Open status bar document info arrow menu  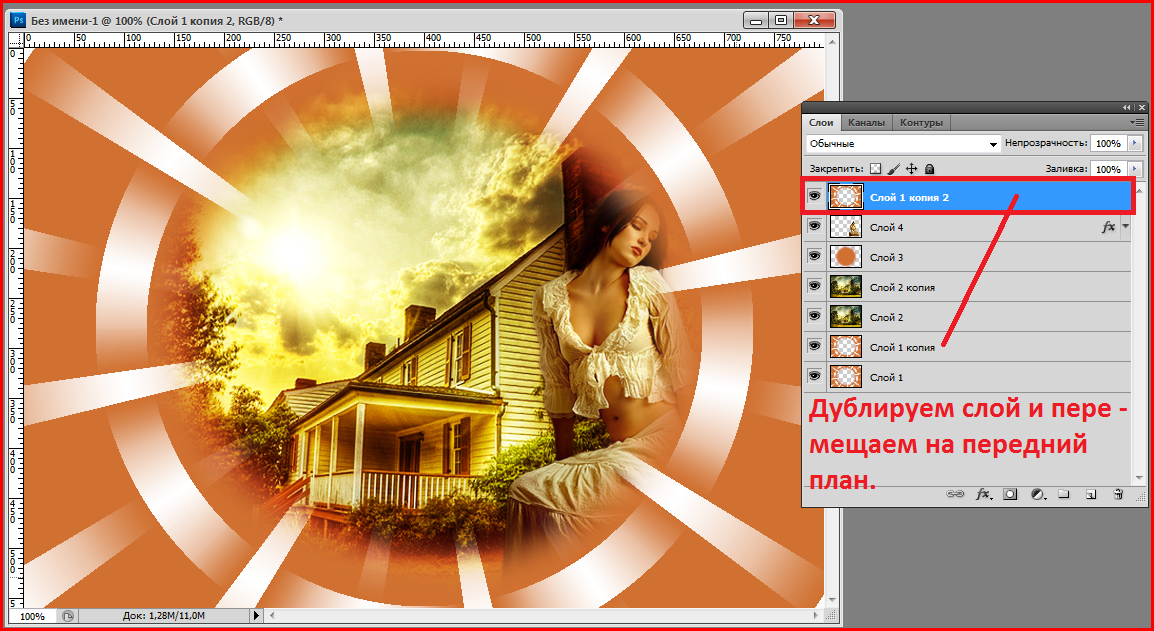[x=256, y=615]
